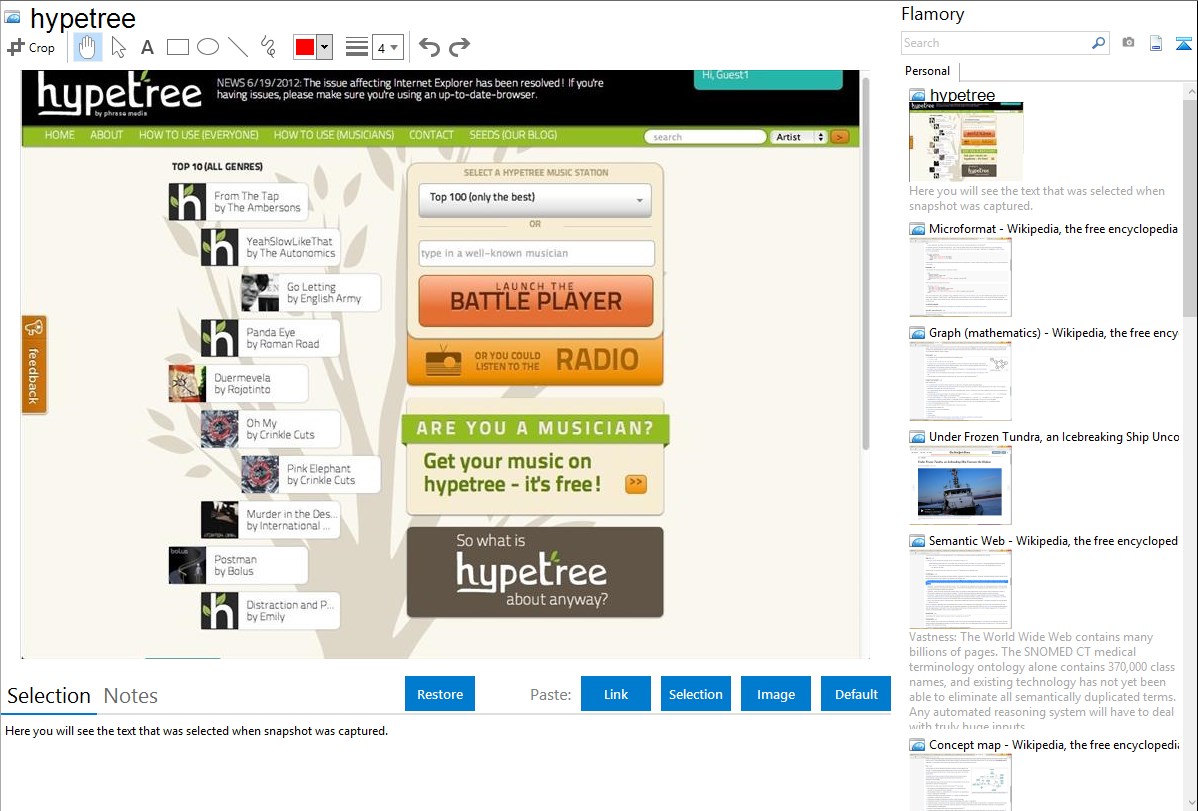This screenshot has width=1198, height=811.
Task: Open the hypetree snapshot thumbnail
Action: pyautogui.click(x=966, y=141)
